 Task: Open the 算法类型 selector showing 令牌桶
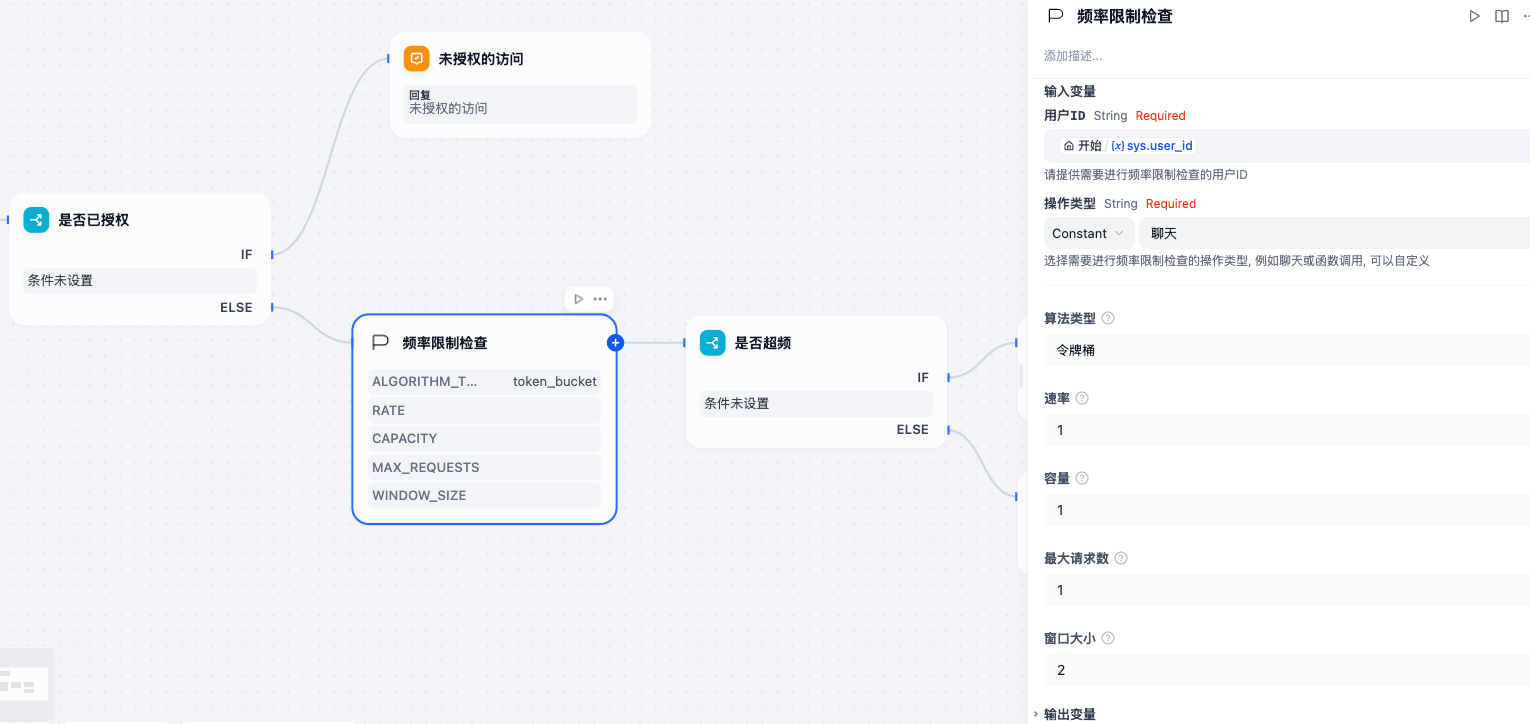(1286, 350)
